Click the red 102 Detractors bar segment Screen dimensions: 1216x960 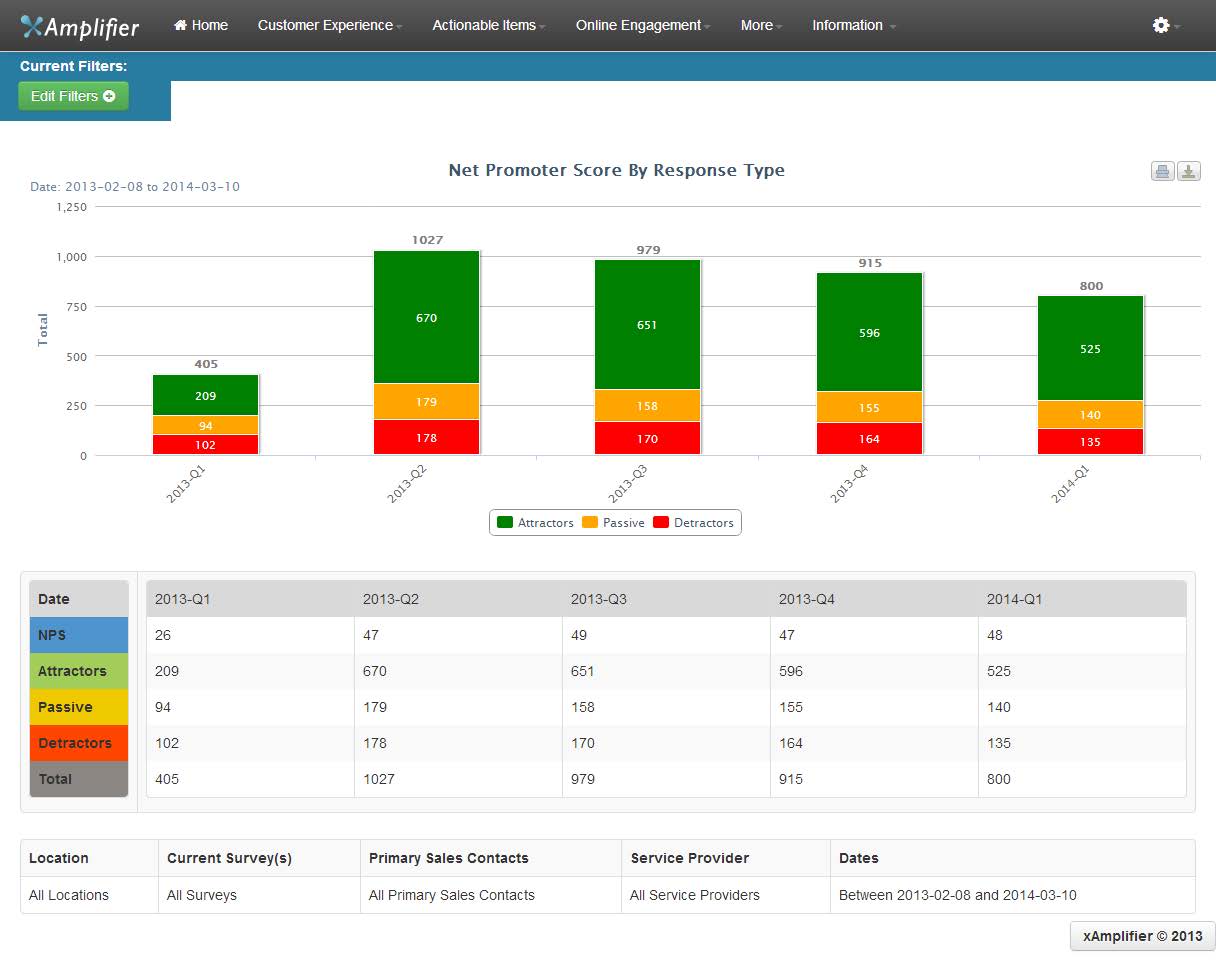(205, 445)
